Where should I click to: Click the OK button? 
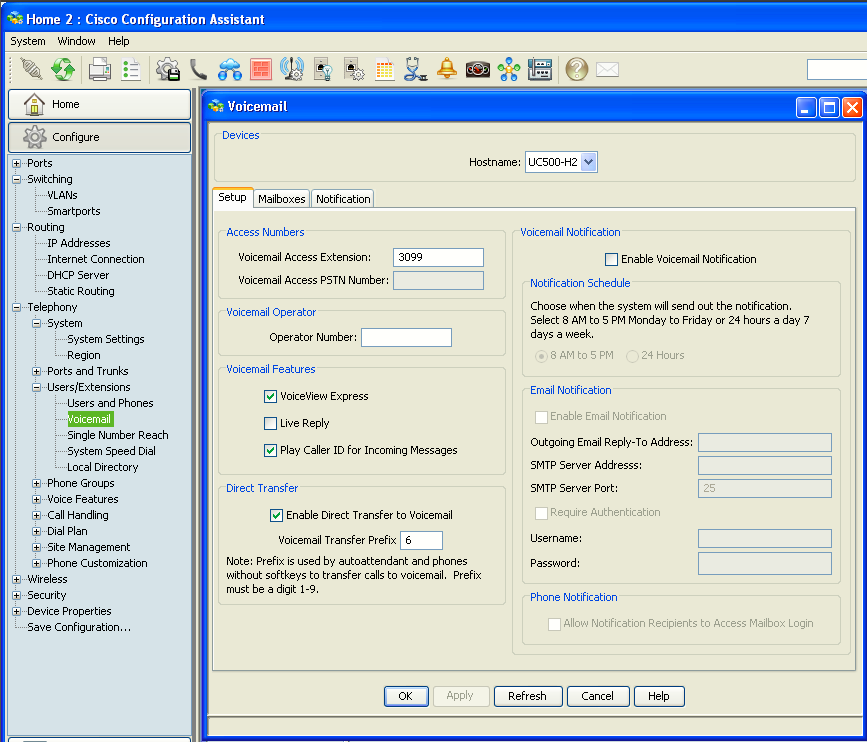406,696
